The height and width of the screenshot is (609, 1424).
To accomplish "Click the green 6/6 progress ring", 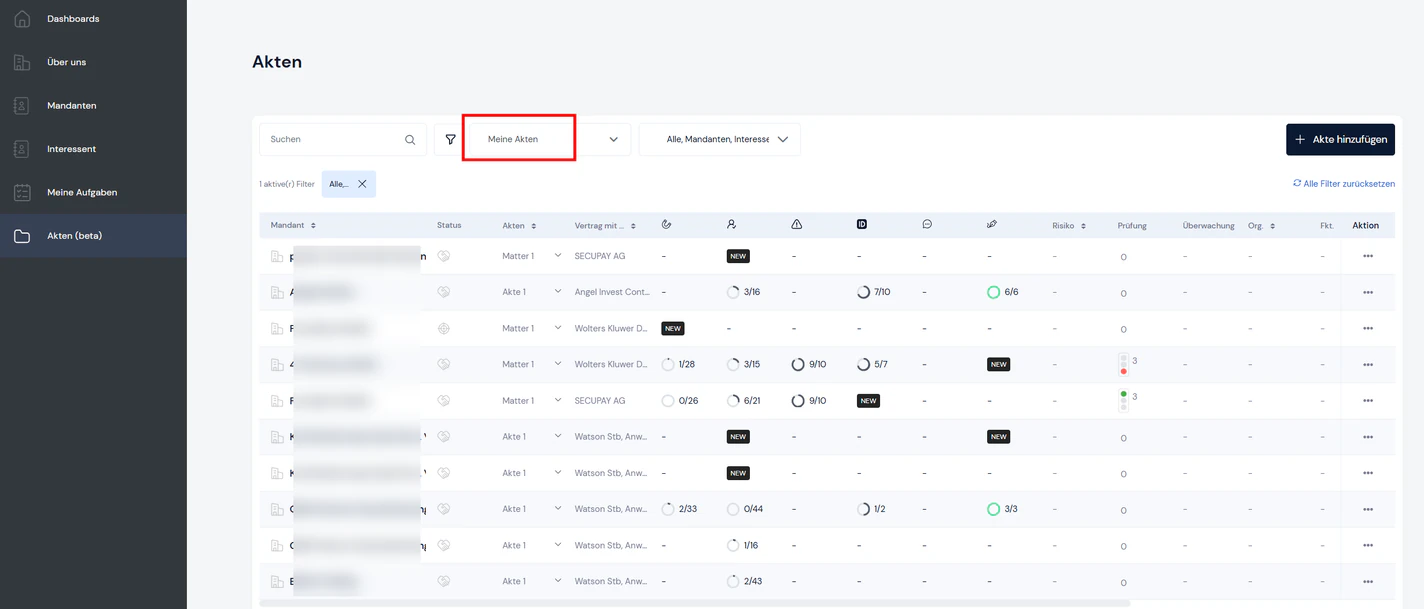I will click(x=993, y=292).
